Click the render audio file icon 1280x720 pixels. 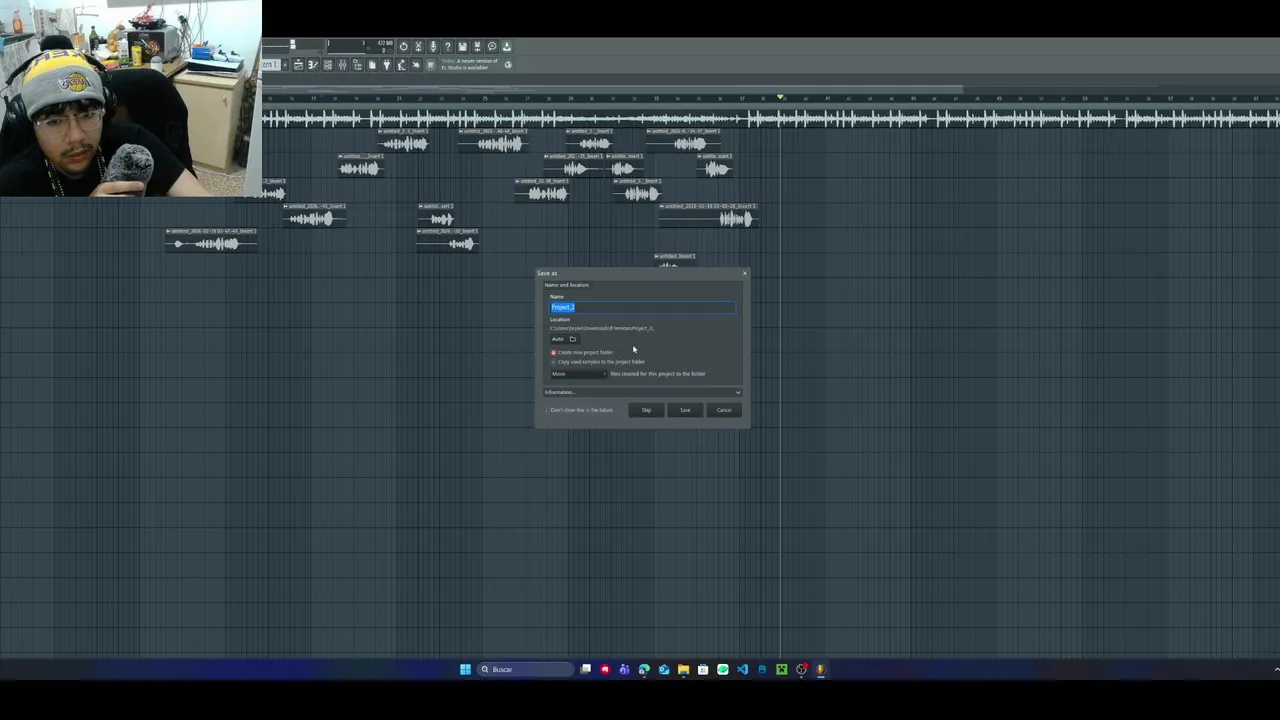(x=477, y=46)
